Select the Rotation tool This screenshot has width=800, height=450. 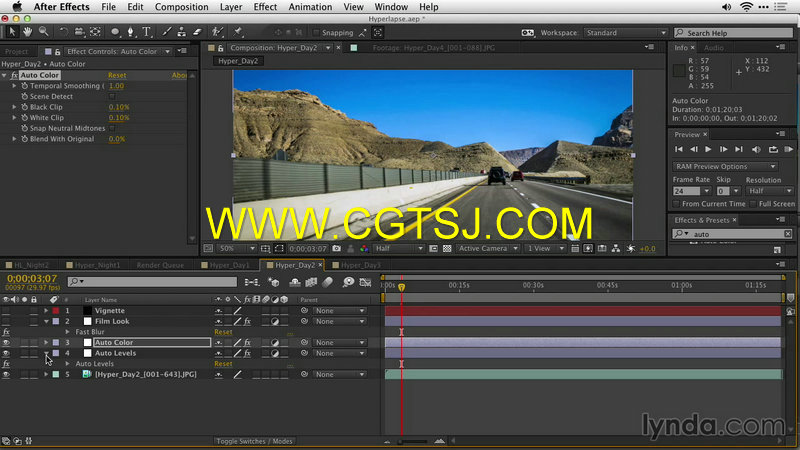tap(63, 32)
